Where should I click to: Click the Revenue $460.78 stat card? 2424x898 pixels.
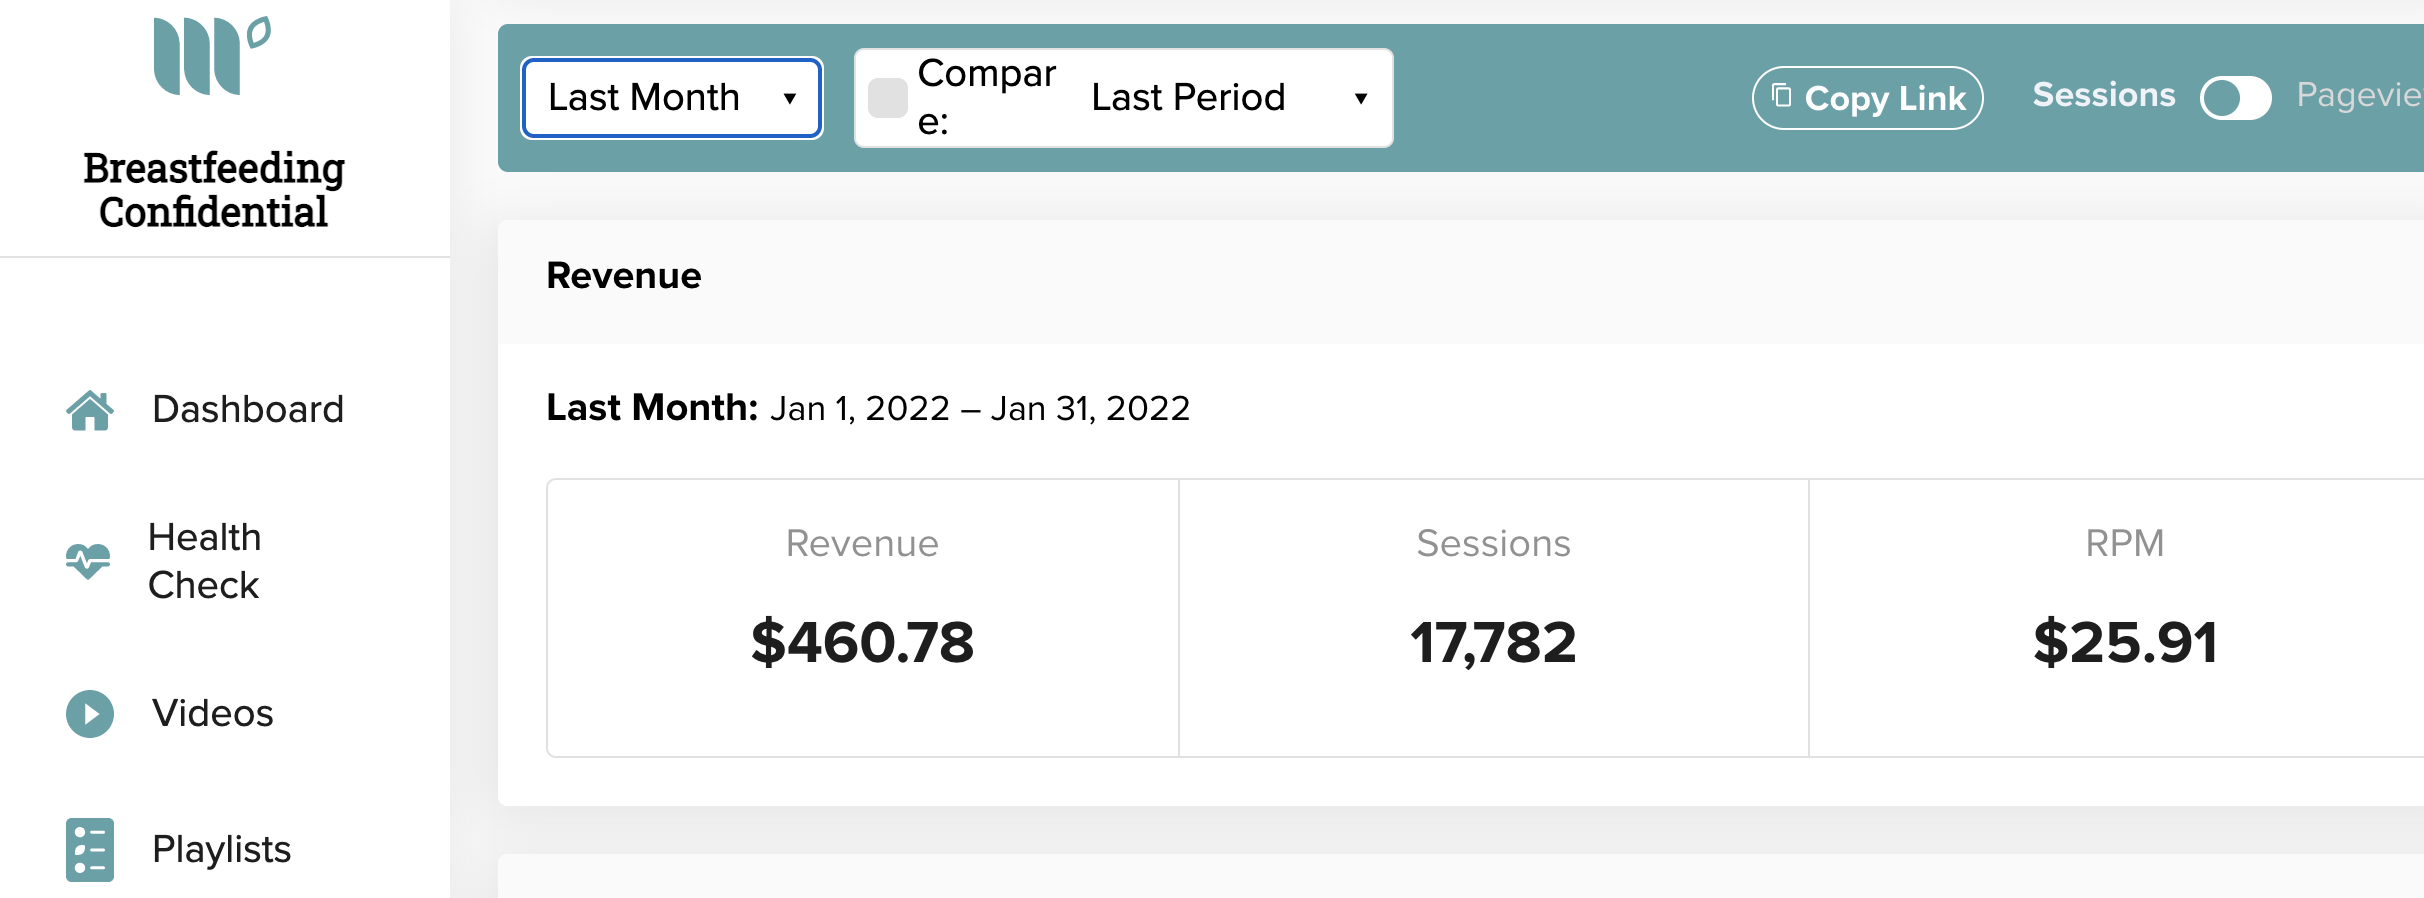click(x=863, y=618)
